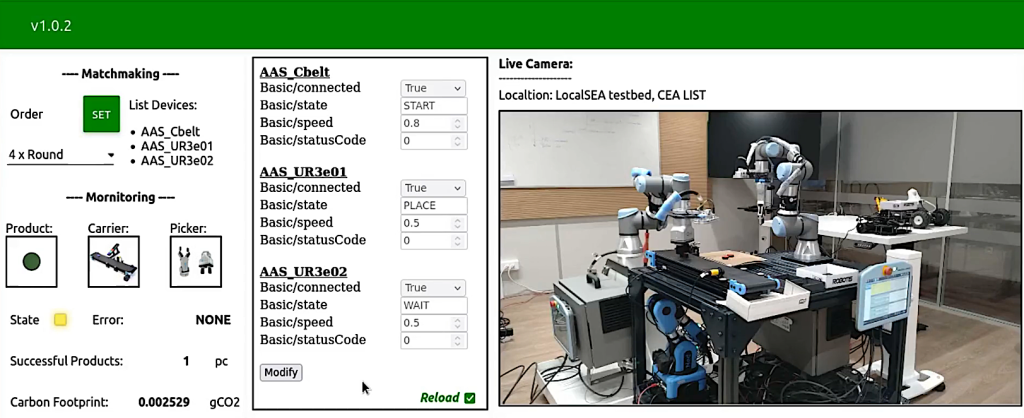Click the AAS_Cbelt section heading
This screenshot has width=1024, height=418.
[x=294, y=72]
